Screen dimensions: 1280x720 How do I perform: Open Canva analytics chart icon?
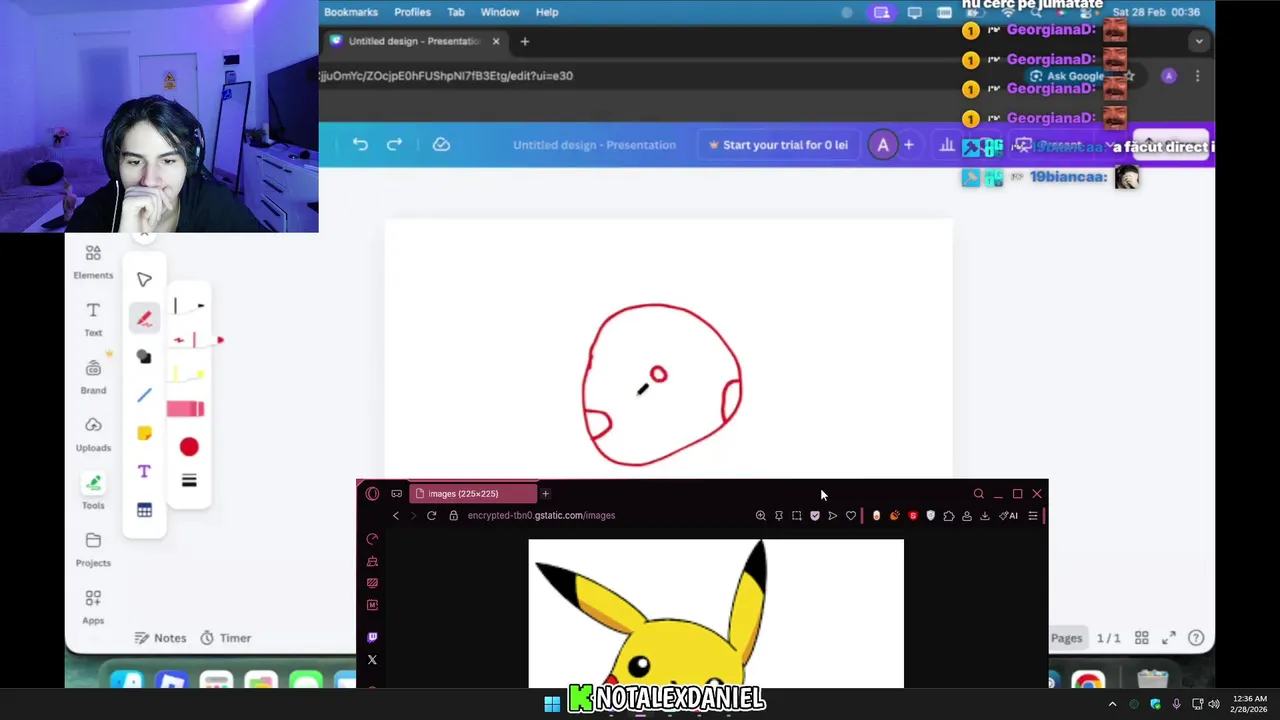click(x=947, y=145)
